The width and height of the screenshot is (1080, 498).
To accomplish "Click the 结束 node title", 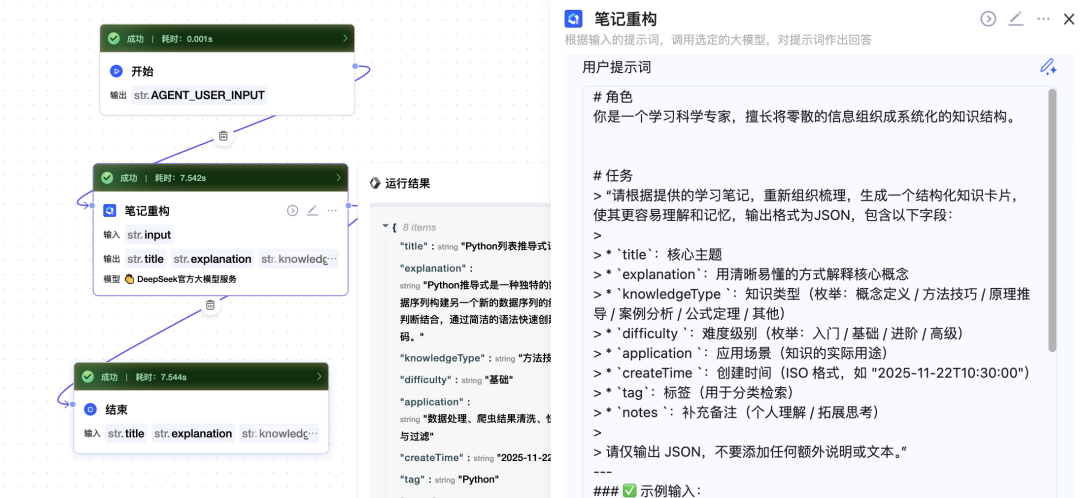I will (x=116, y=410).
